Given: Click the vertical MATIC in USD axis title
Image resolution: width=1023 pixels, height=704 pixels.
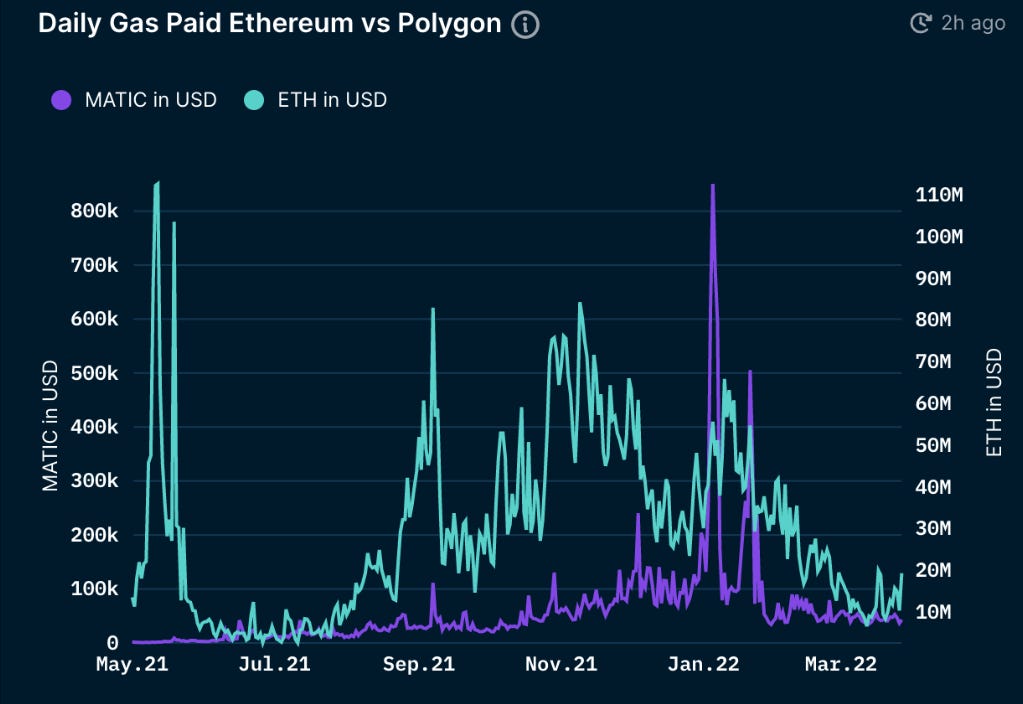Looking at the screenshot, I should [x=50, y=426].
